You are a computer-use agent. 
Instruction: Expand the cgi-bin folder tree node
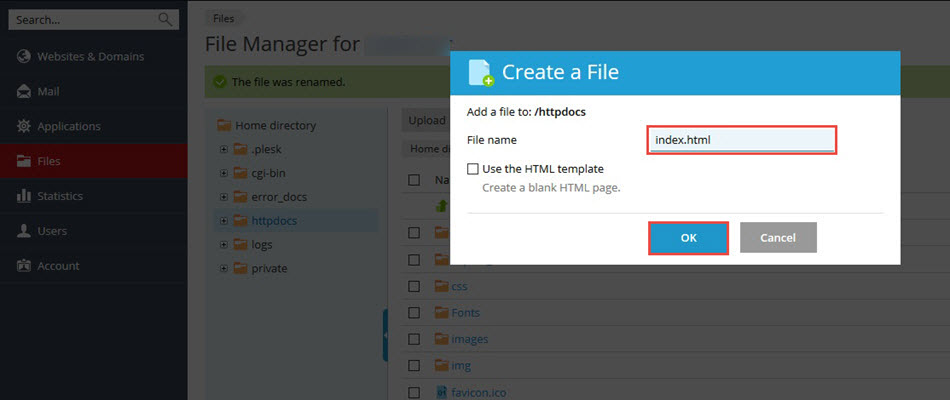coord(223,173)
